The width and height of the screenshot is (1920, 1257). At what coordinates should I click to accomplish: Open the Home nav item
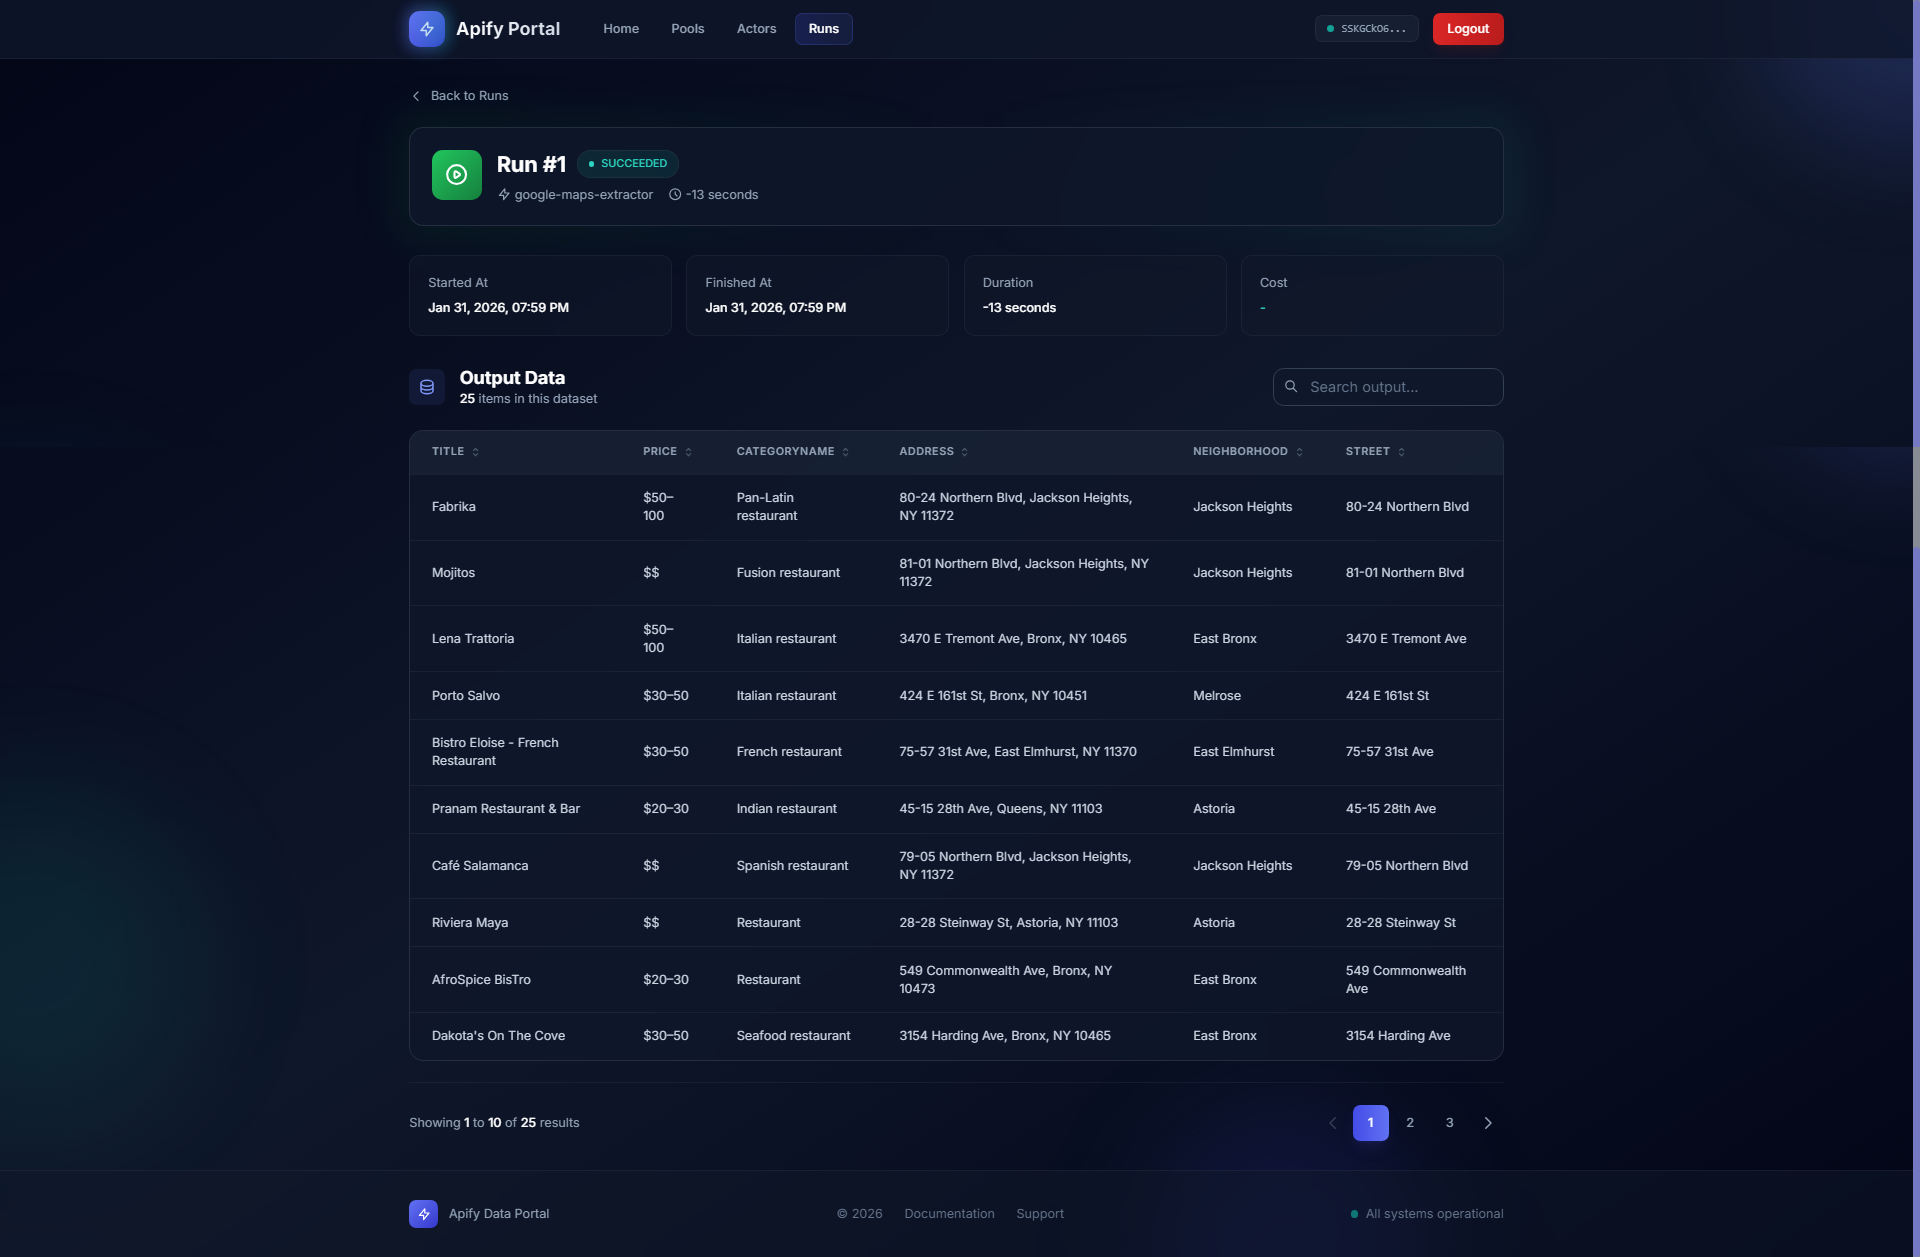point(620,29)
